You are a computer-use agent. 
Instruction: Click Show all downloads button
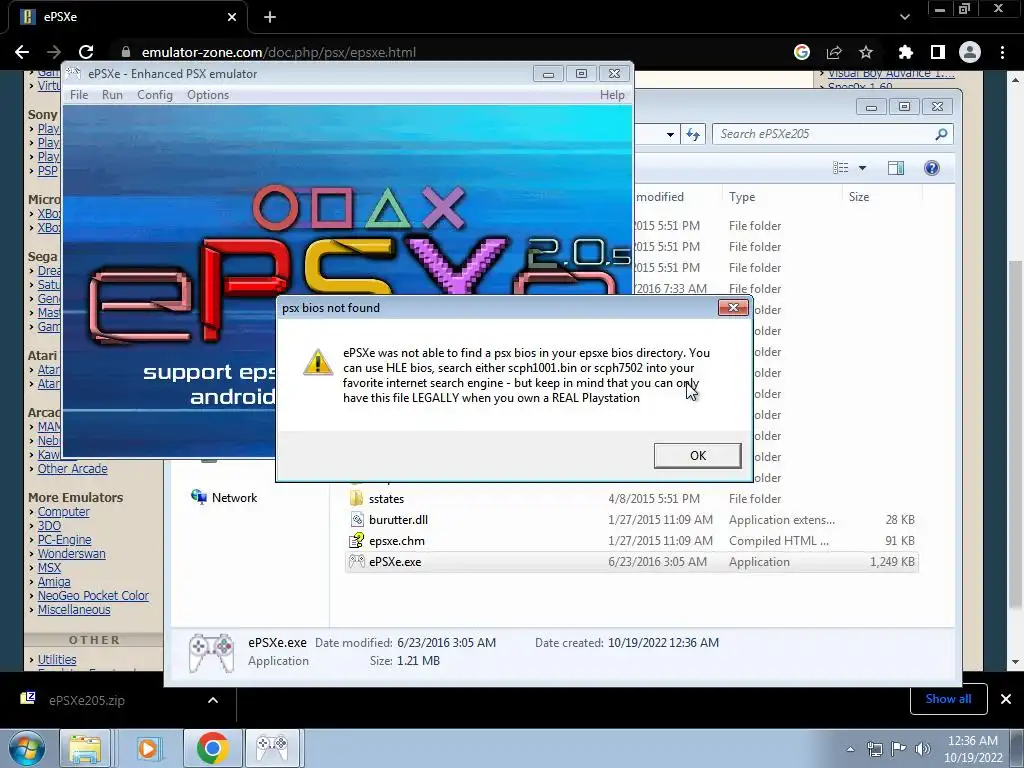(948, 699)
